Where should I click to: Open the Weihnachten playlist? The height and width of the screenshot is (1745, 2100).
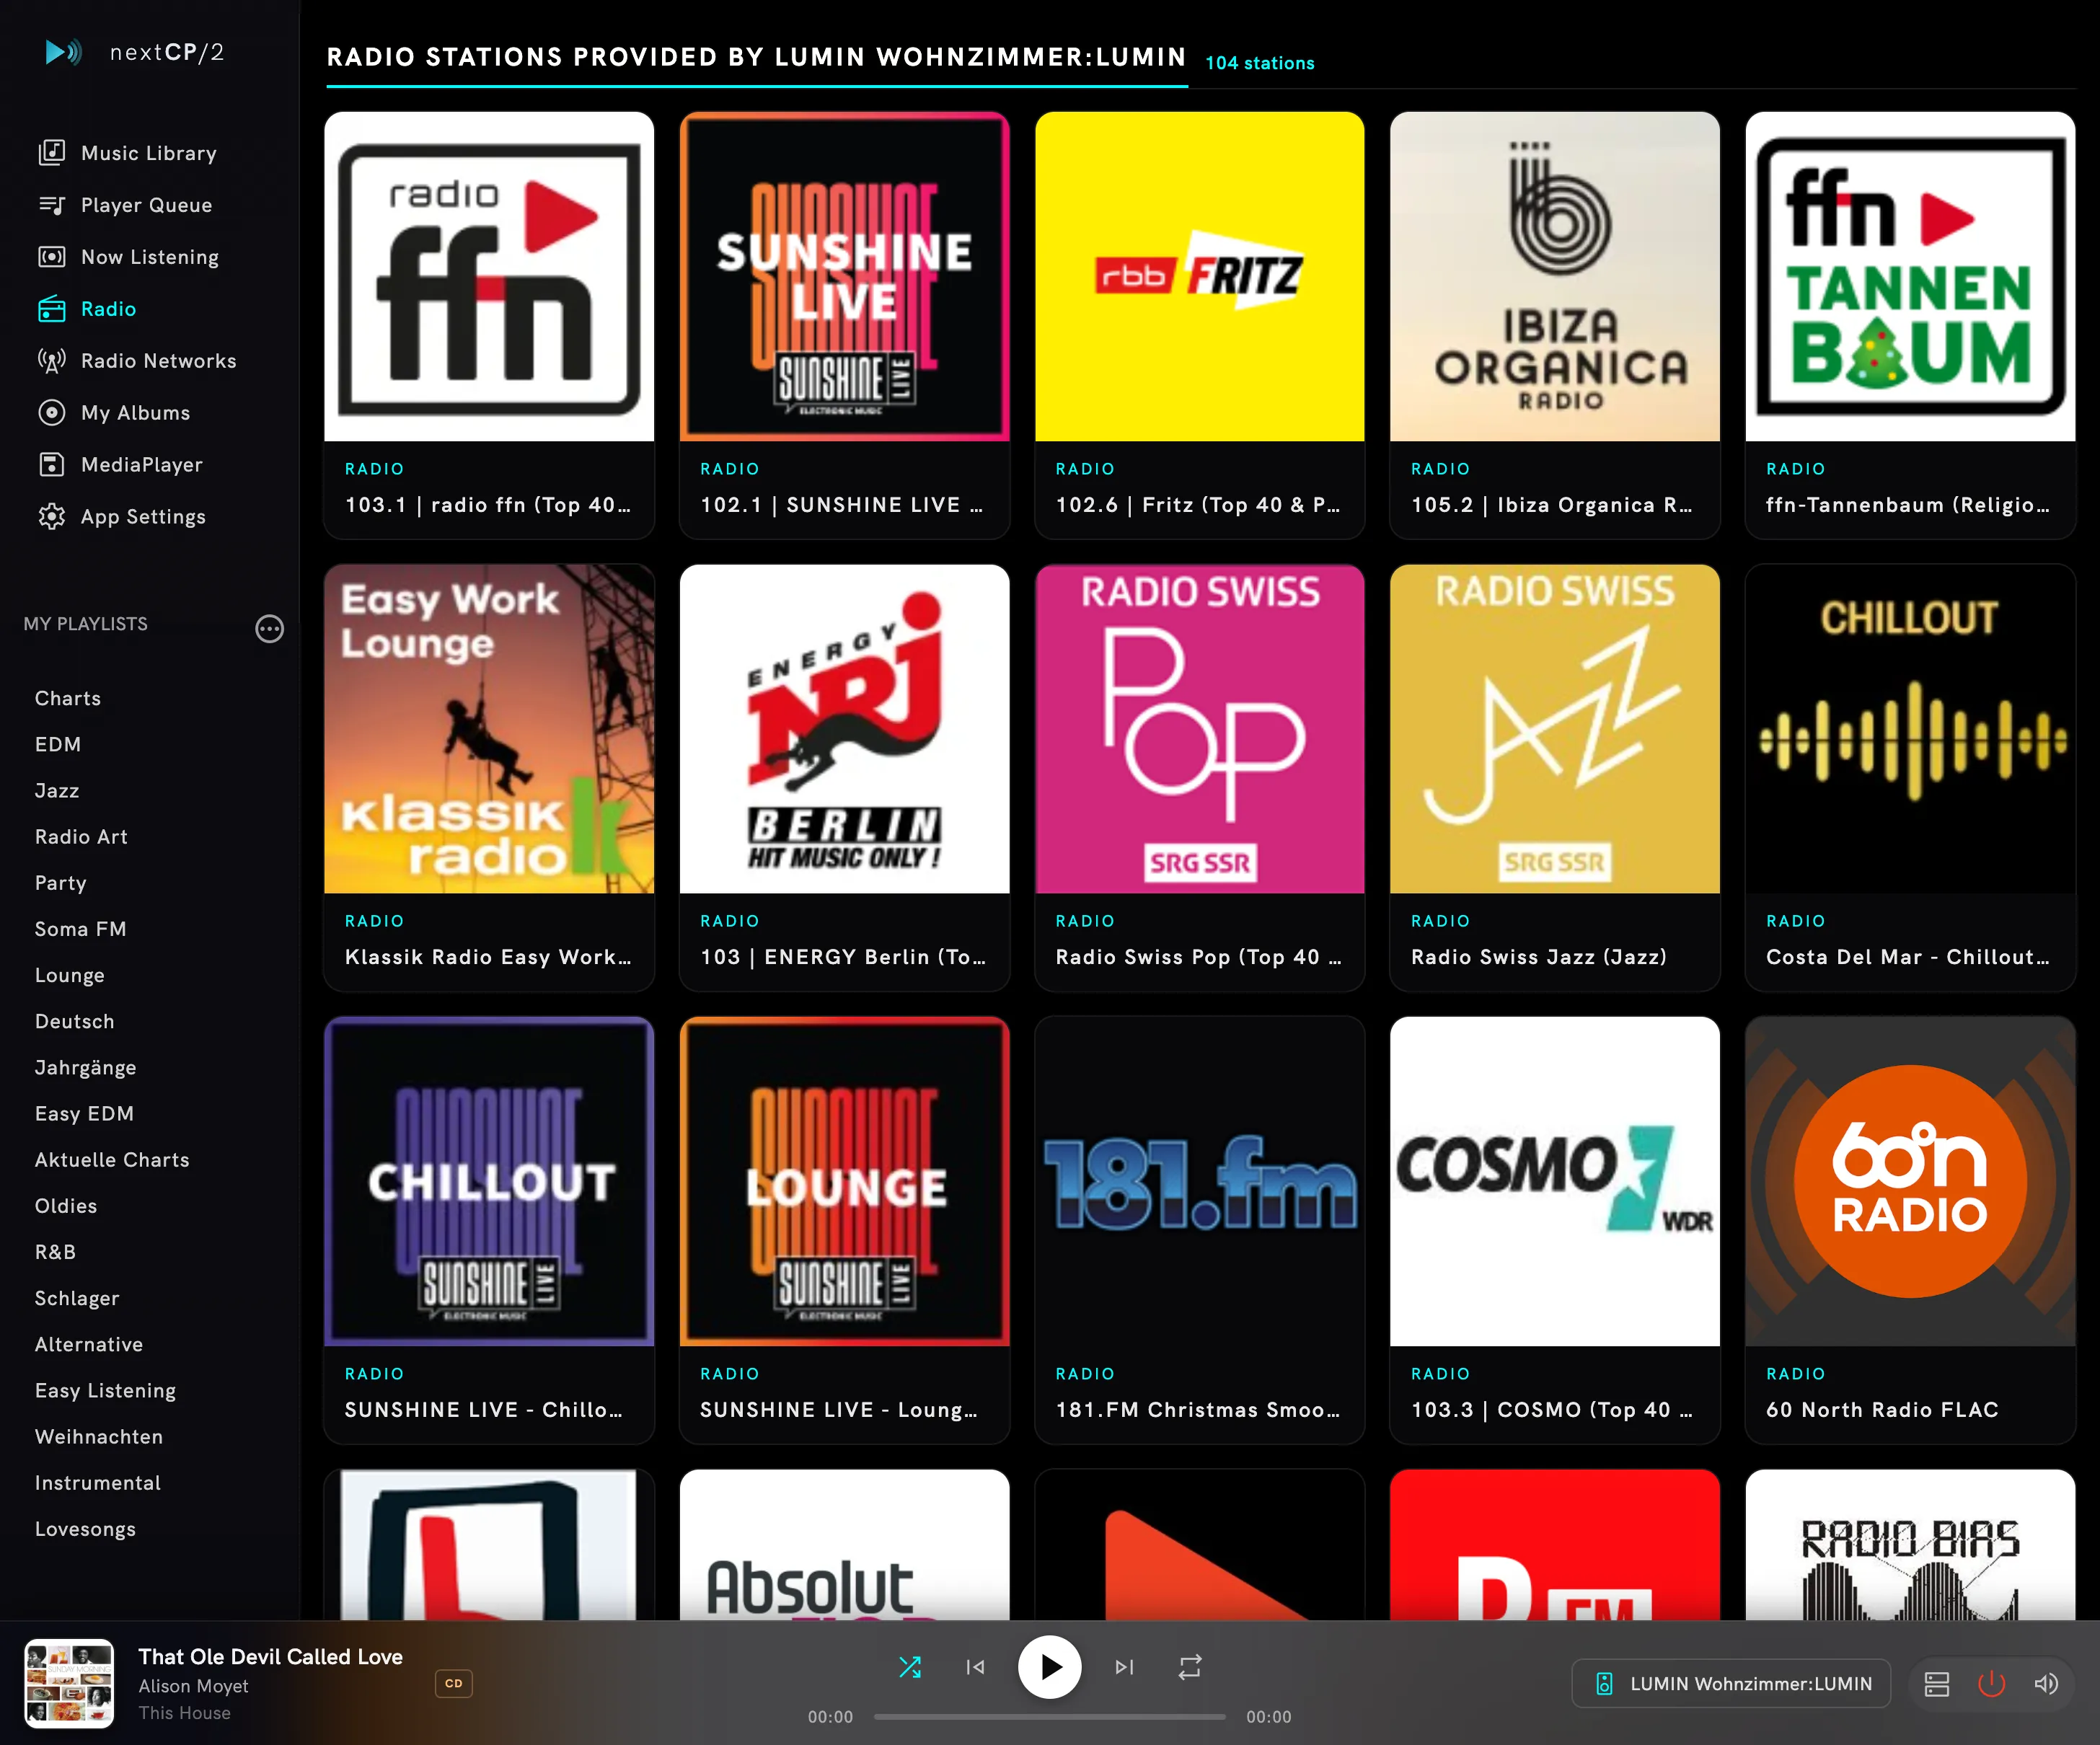(99, 1436)
